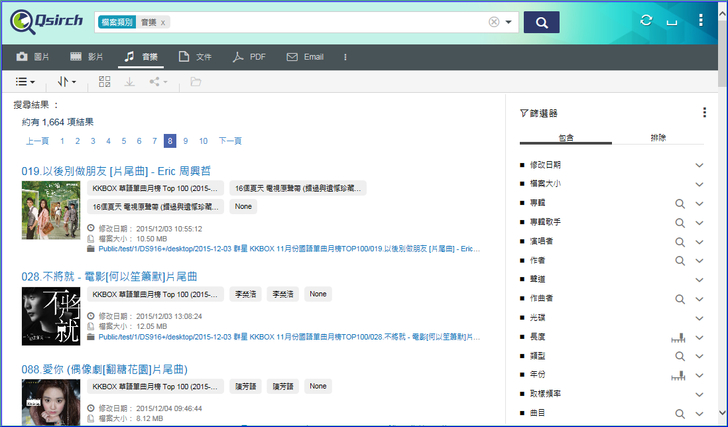Image resolution: width=728 pixels, height=427 pixels.
Task: Clear the search box text
Action: point(494,22)
